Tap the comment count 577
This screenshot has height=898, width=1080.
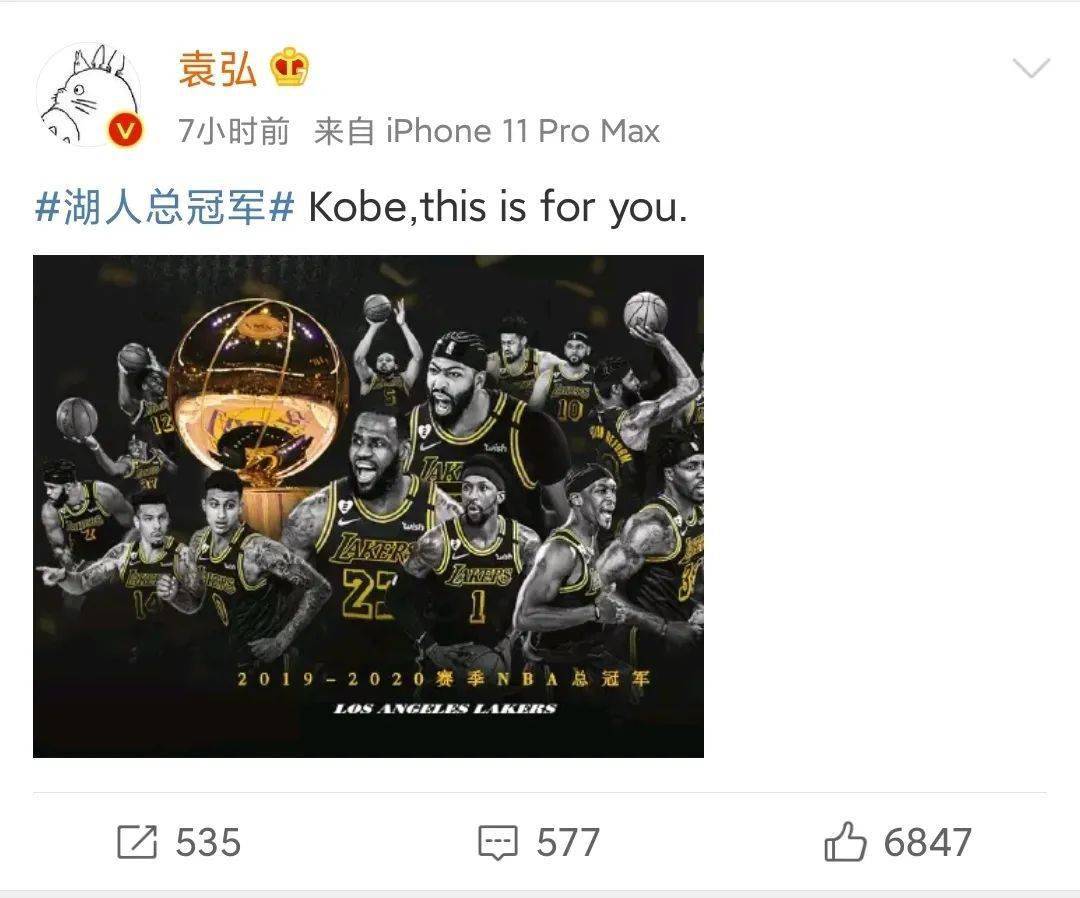click(568, 842)
